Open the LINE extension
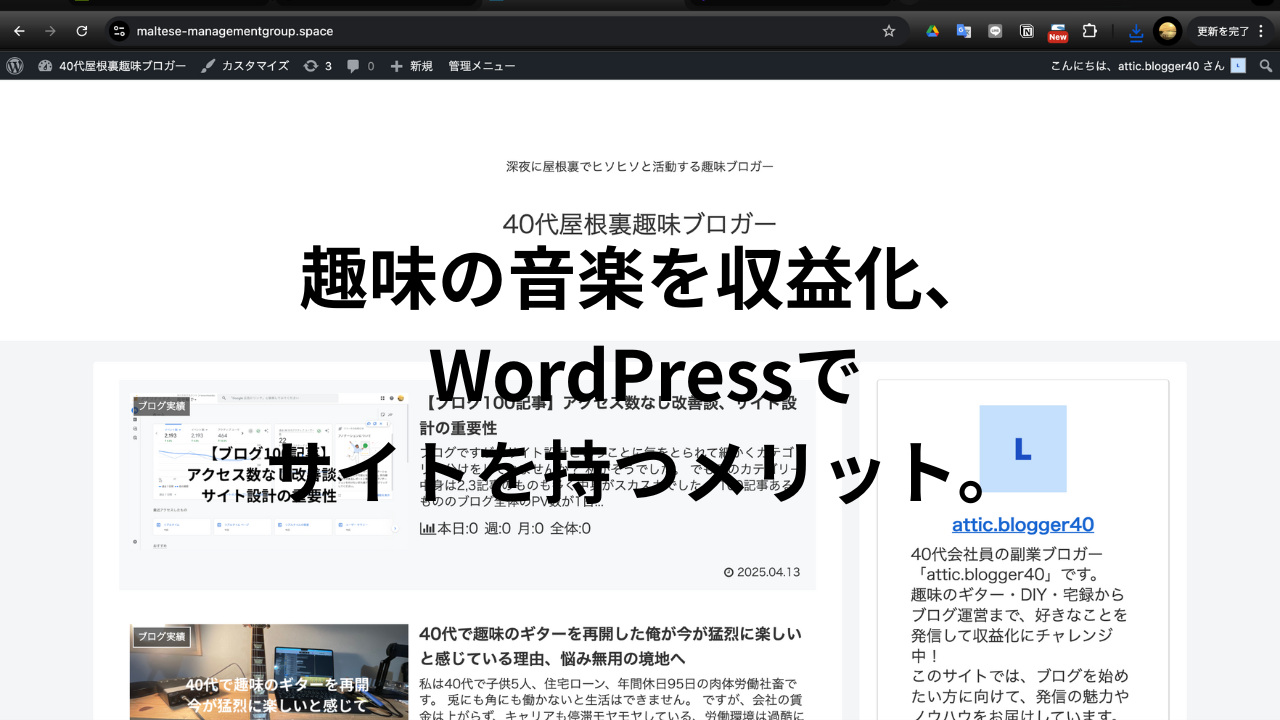The image size is (1280, 720). click(995, 31)
